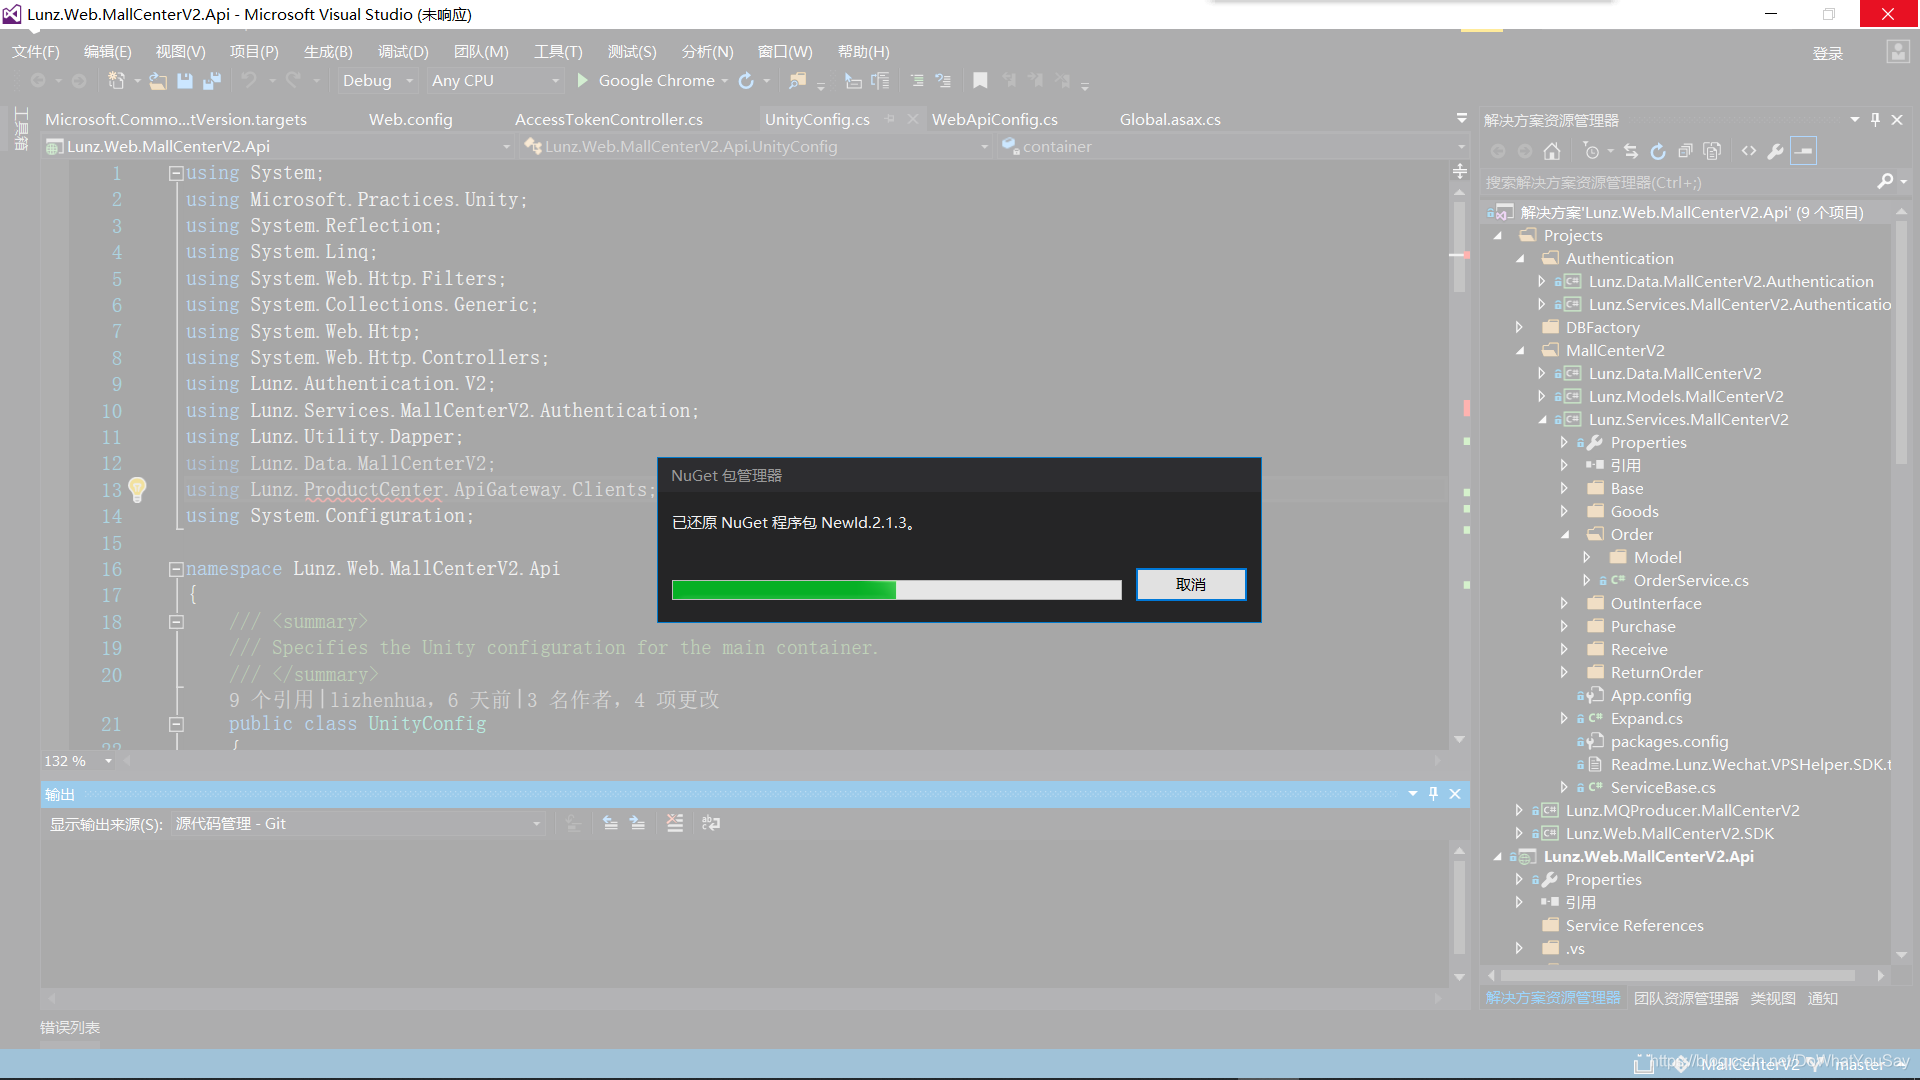Toggle word wrap in the Output panel

click(x=711, y=823)
